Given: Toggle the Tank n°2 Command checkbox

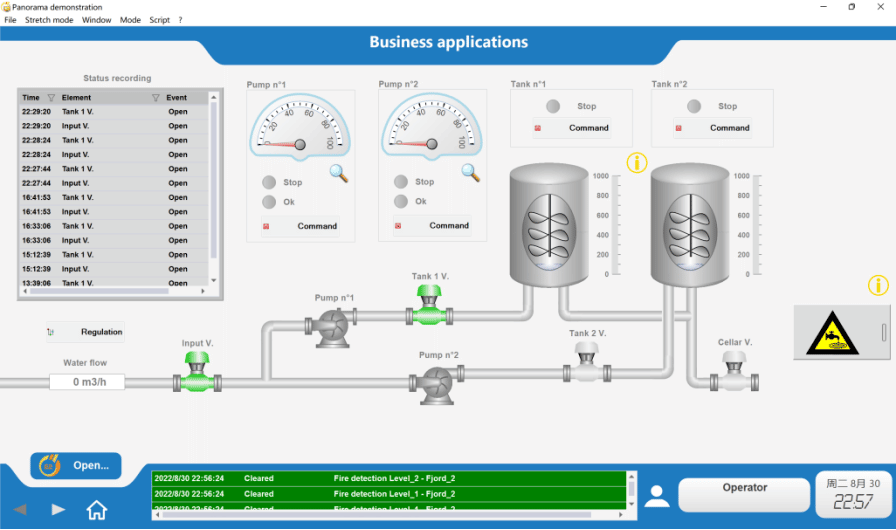Looking at the screenshot, I should pos(679,128).
